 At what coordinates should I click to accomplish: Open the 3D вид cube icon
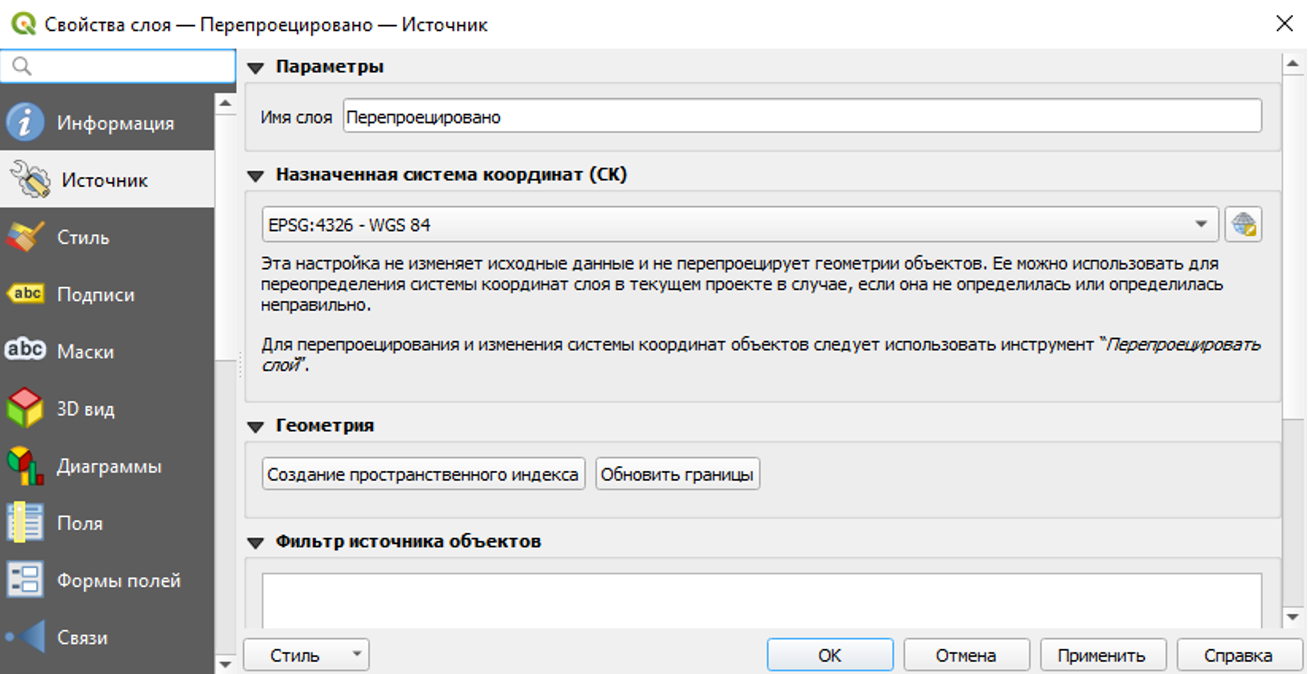[26, 409]
